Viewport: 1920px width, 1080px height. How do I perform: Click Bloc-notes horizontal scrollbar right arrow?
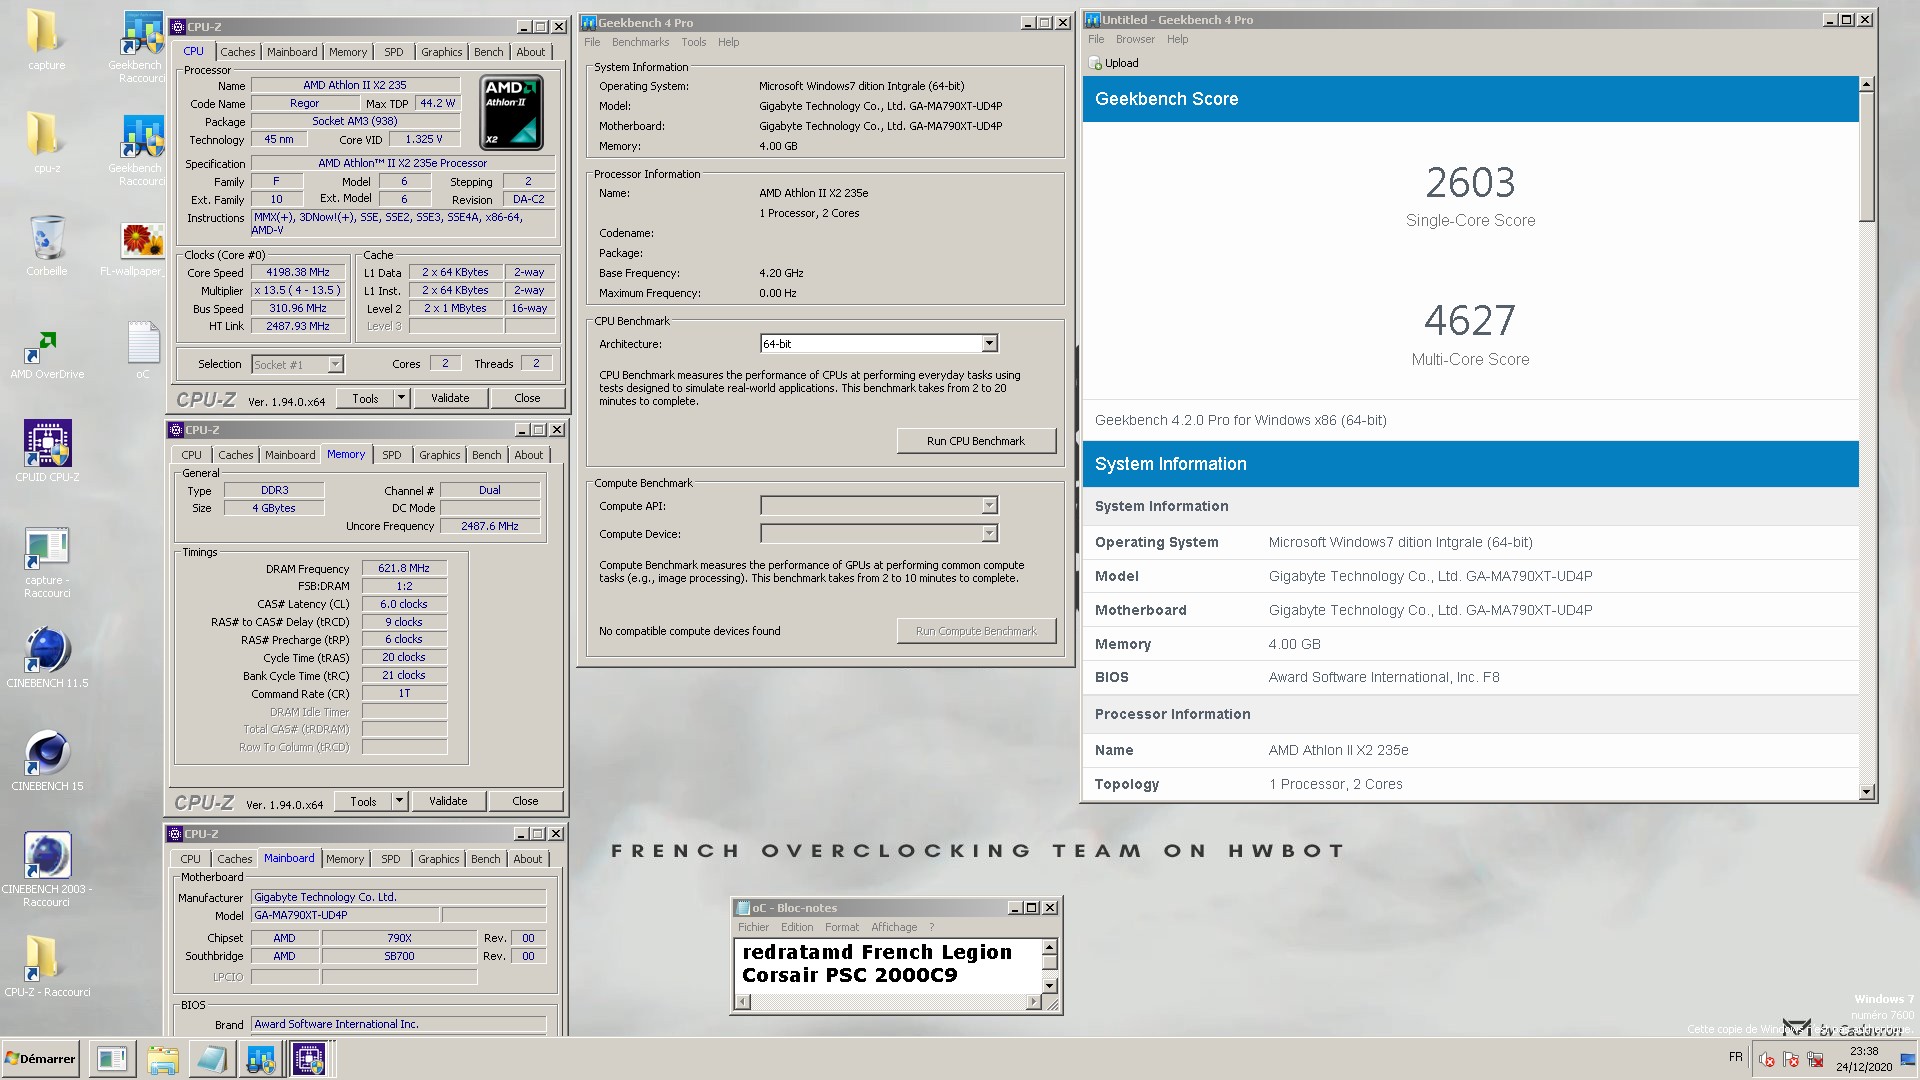coord(1033,1002)
